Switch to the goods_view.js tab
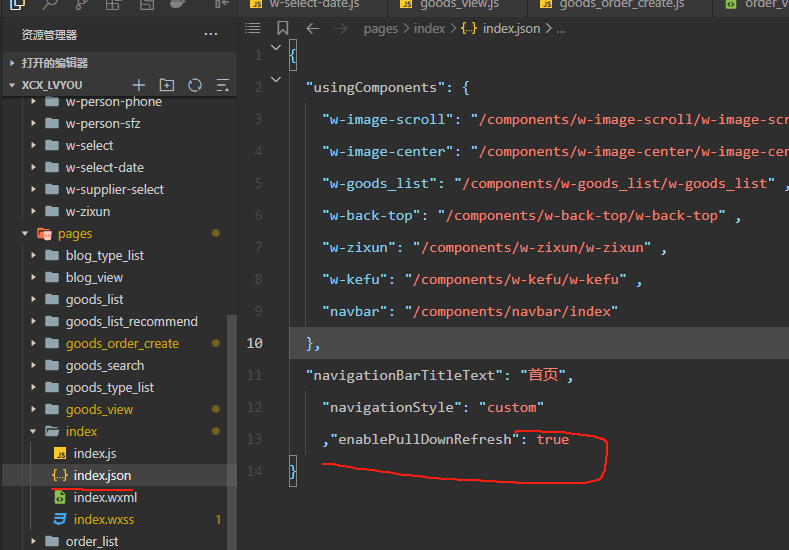The height and width of the screenshot is (550, 789). point(460,4)
